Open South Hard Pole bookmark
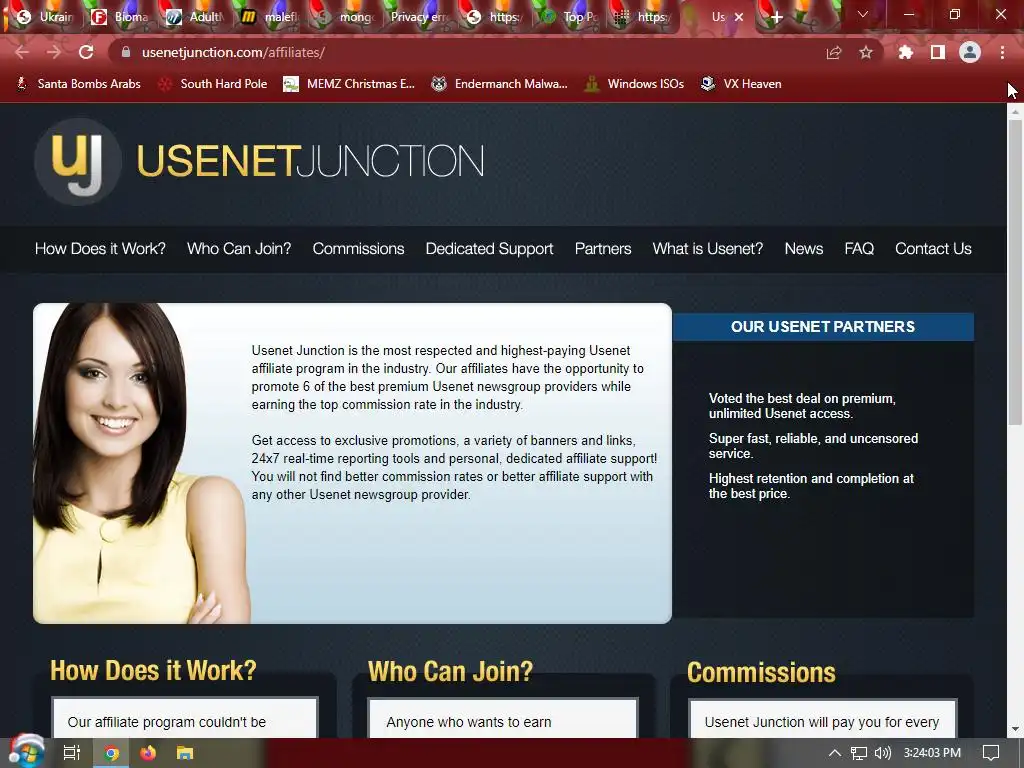This screenshot has height=768, width=1024. point(213,84)
